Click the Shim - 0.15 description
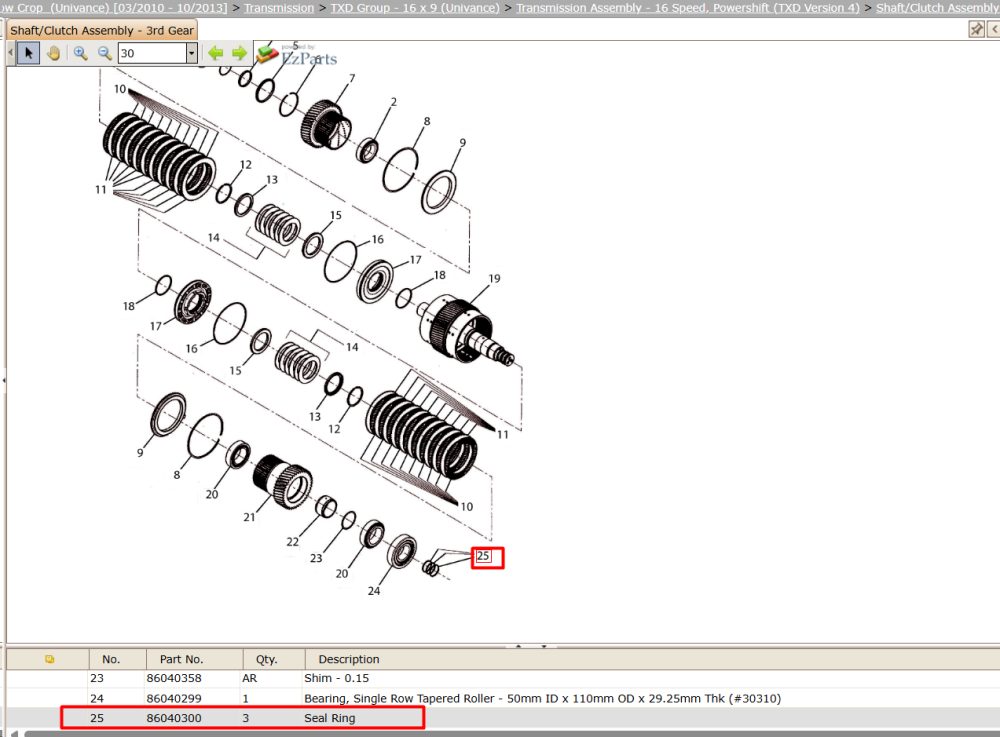Viewport: 1000px width, 737px height. click(337, 678)
